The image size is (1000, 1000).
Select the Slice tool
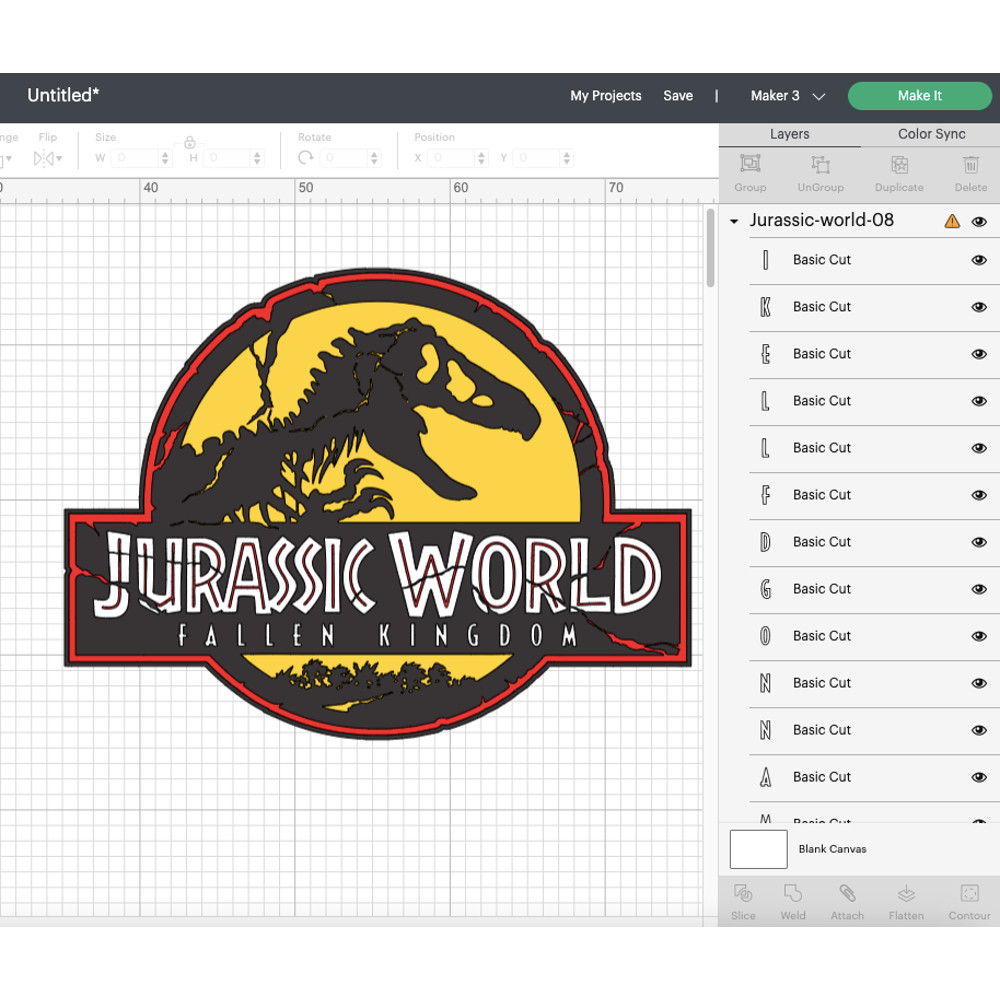[x=743, y=900]
